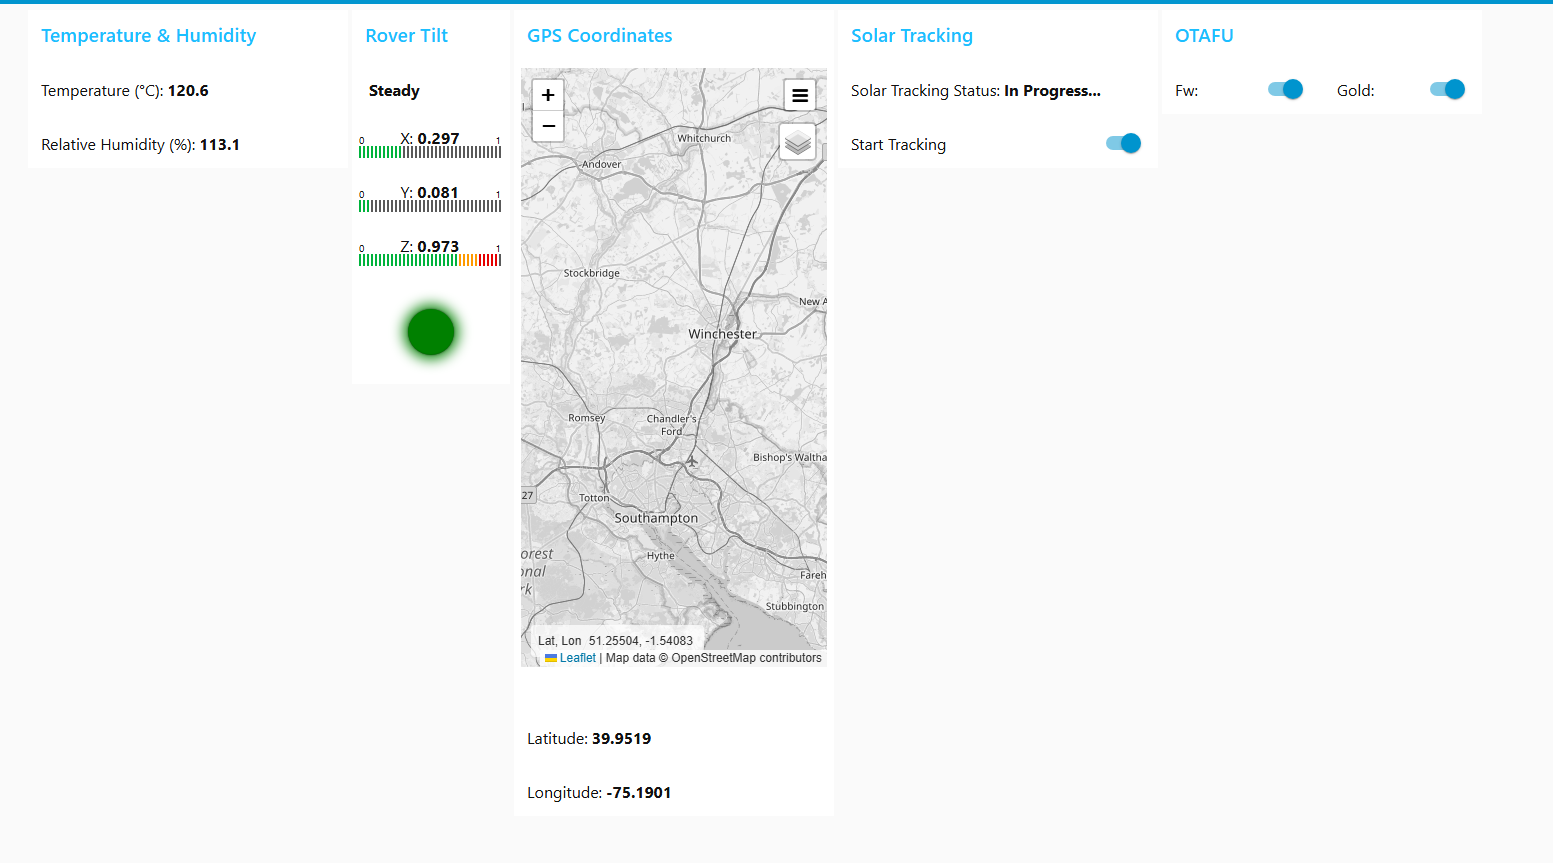Zoom in on the map

548,96
